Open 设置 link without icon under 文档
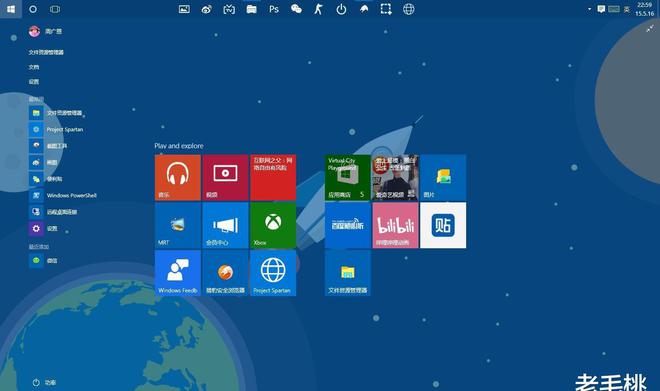 [34, 82]
